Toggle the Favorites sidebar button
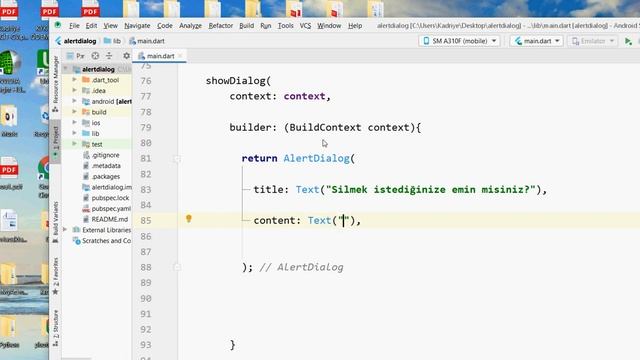The image size is (640, 360). (56, 276)
